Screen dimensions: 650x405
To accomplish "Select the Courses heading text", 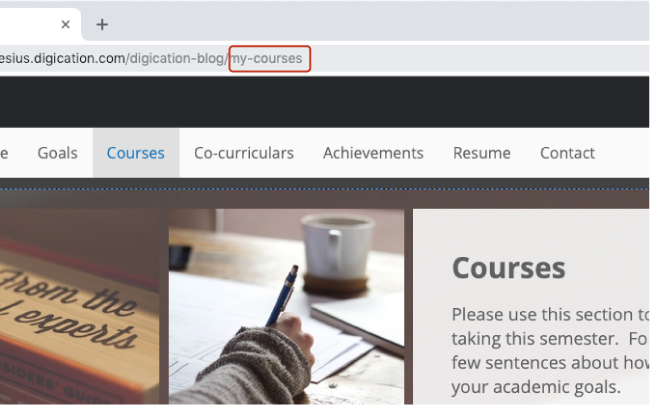I will point(508,268).
